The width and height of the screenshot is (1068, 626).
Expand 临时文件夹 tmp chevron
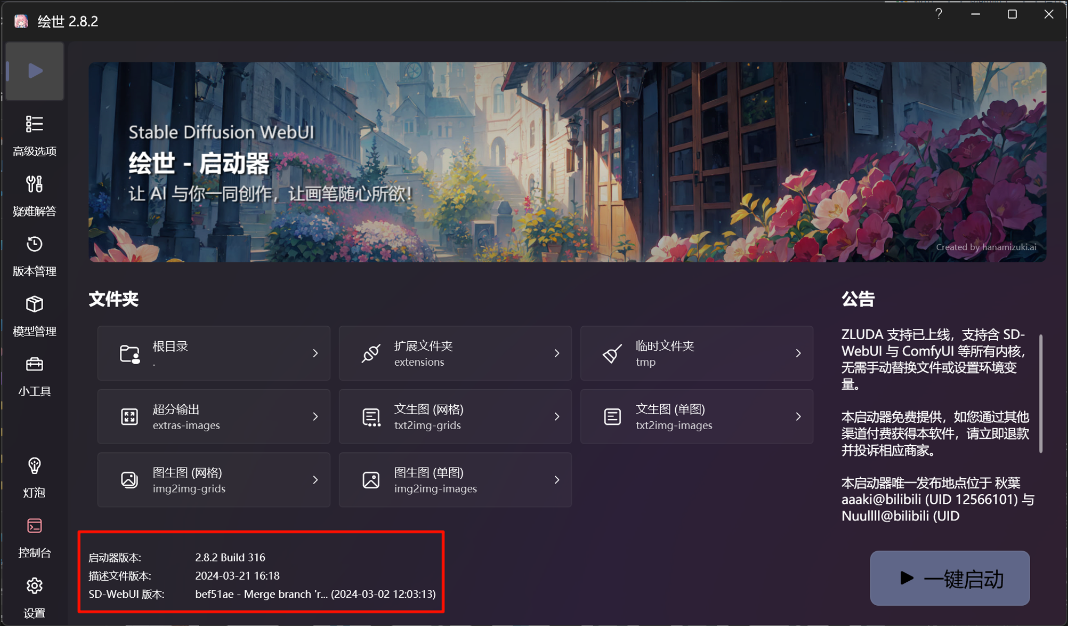[798, 354]
